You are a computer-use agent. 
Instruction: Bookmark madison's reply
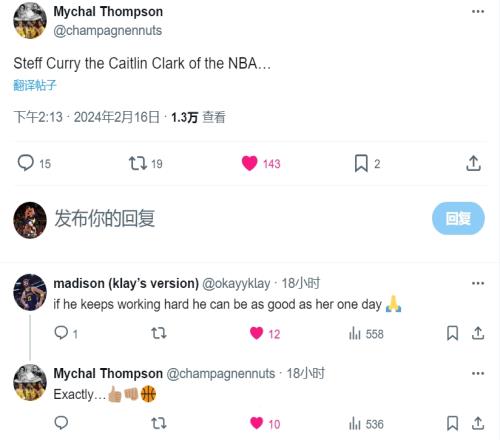click(452, 333)
